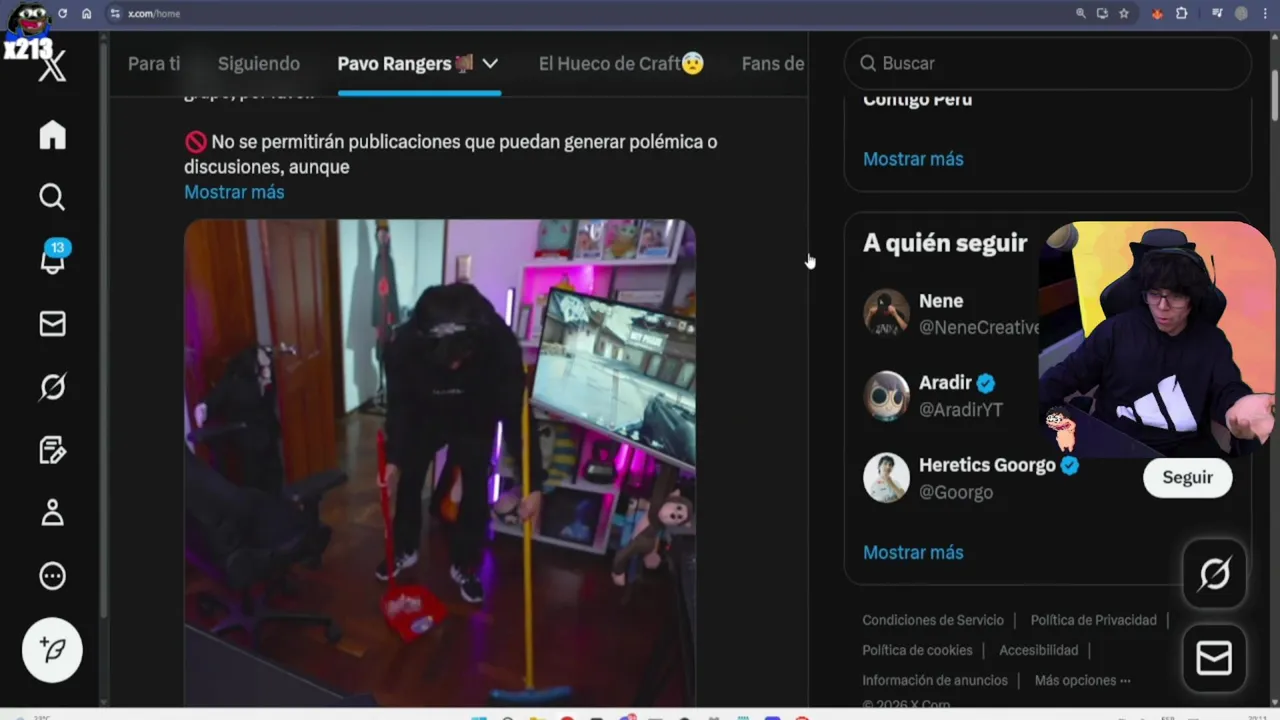This screenshot has width=1280, height=720.
Task: Click the X logo in sidebar
Action: [52, 68]
